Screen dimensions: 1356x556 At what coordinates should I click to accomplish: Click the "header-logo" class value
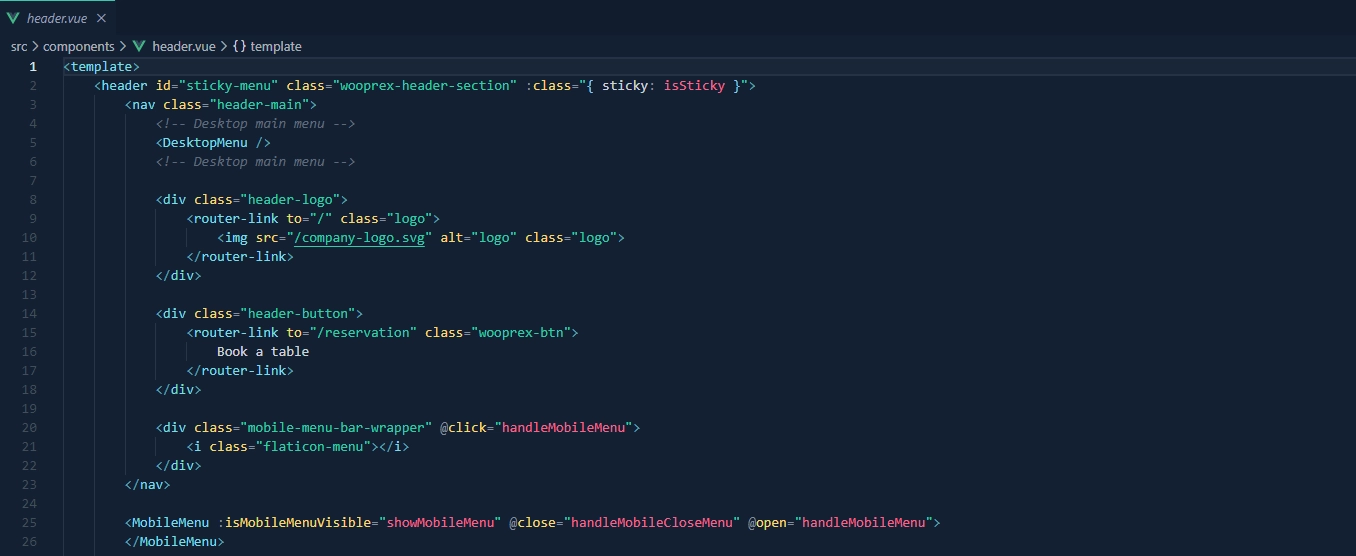click(x=290, y=199)
